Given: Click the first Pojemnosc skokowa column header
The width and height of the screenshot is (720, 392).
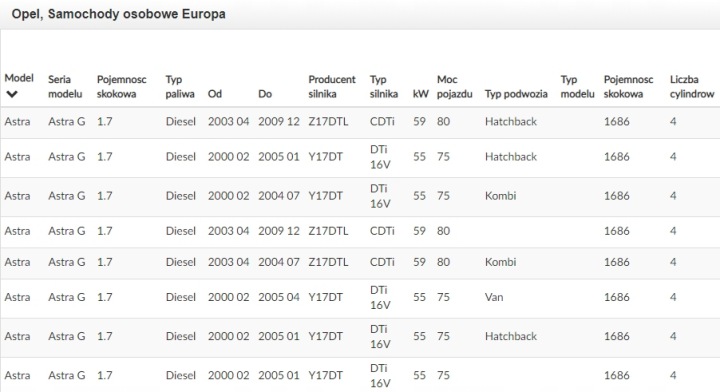Looking at the screenshot, I should click(122, 86).
